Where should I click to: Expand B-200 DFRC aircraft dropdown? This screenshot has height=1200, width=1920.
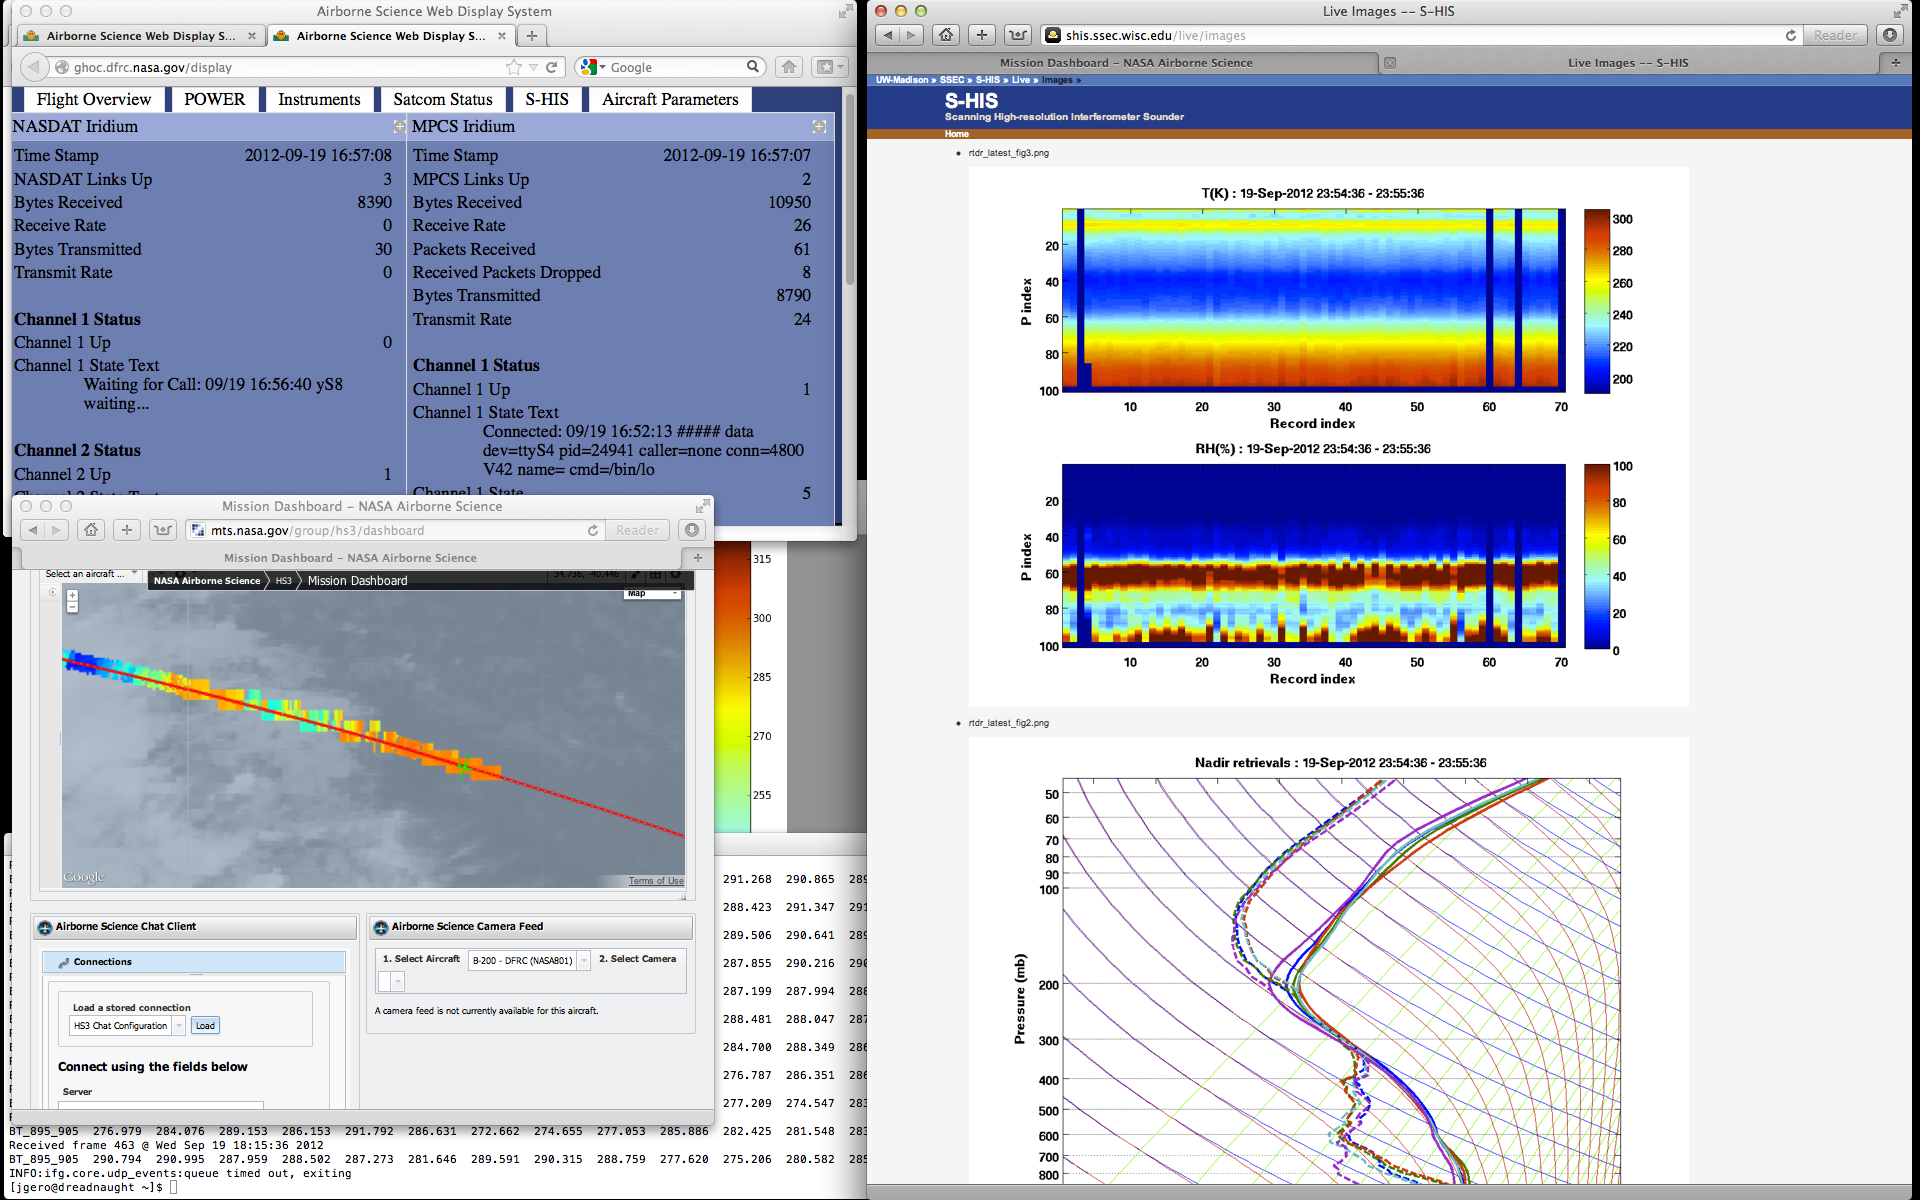(x=584, y=960)
